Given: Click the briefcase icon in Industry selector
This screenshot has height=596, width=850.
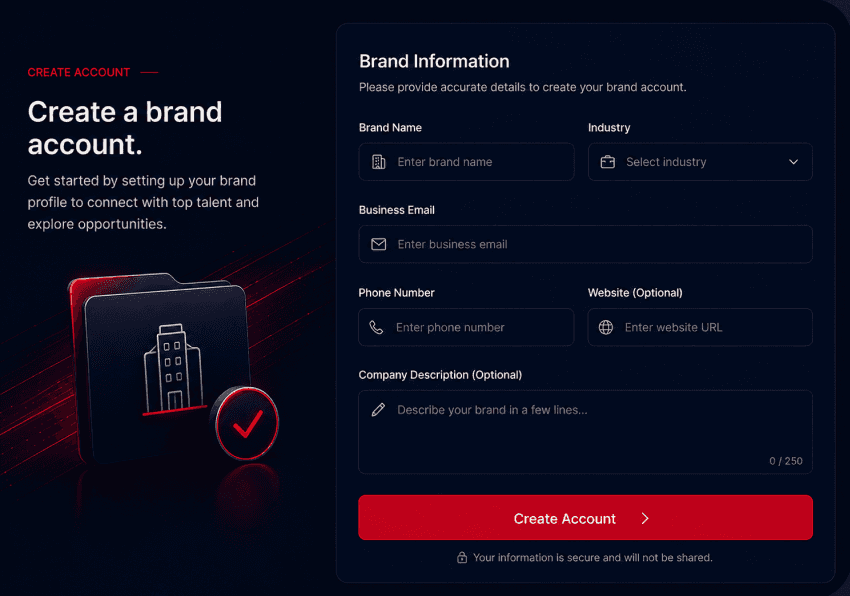Looking at the screenshot, I should [608, 162].
